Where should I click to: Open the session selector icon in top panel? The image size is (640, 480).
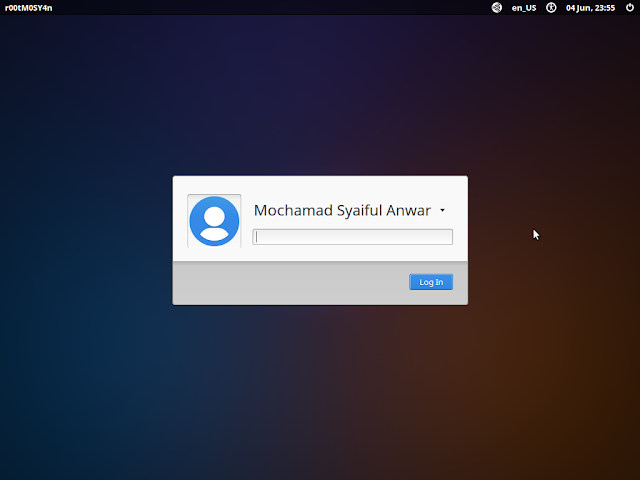[496, 7]
